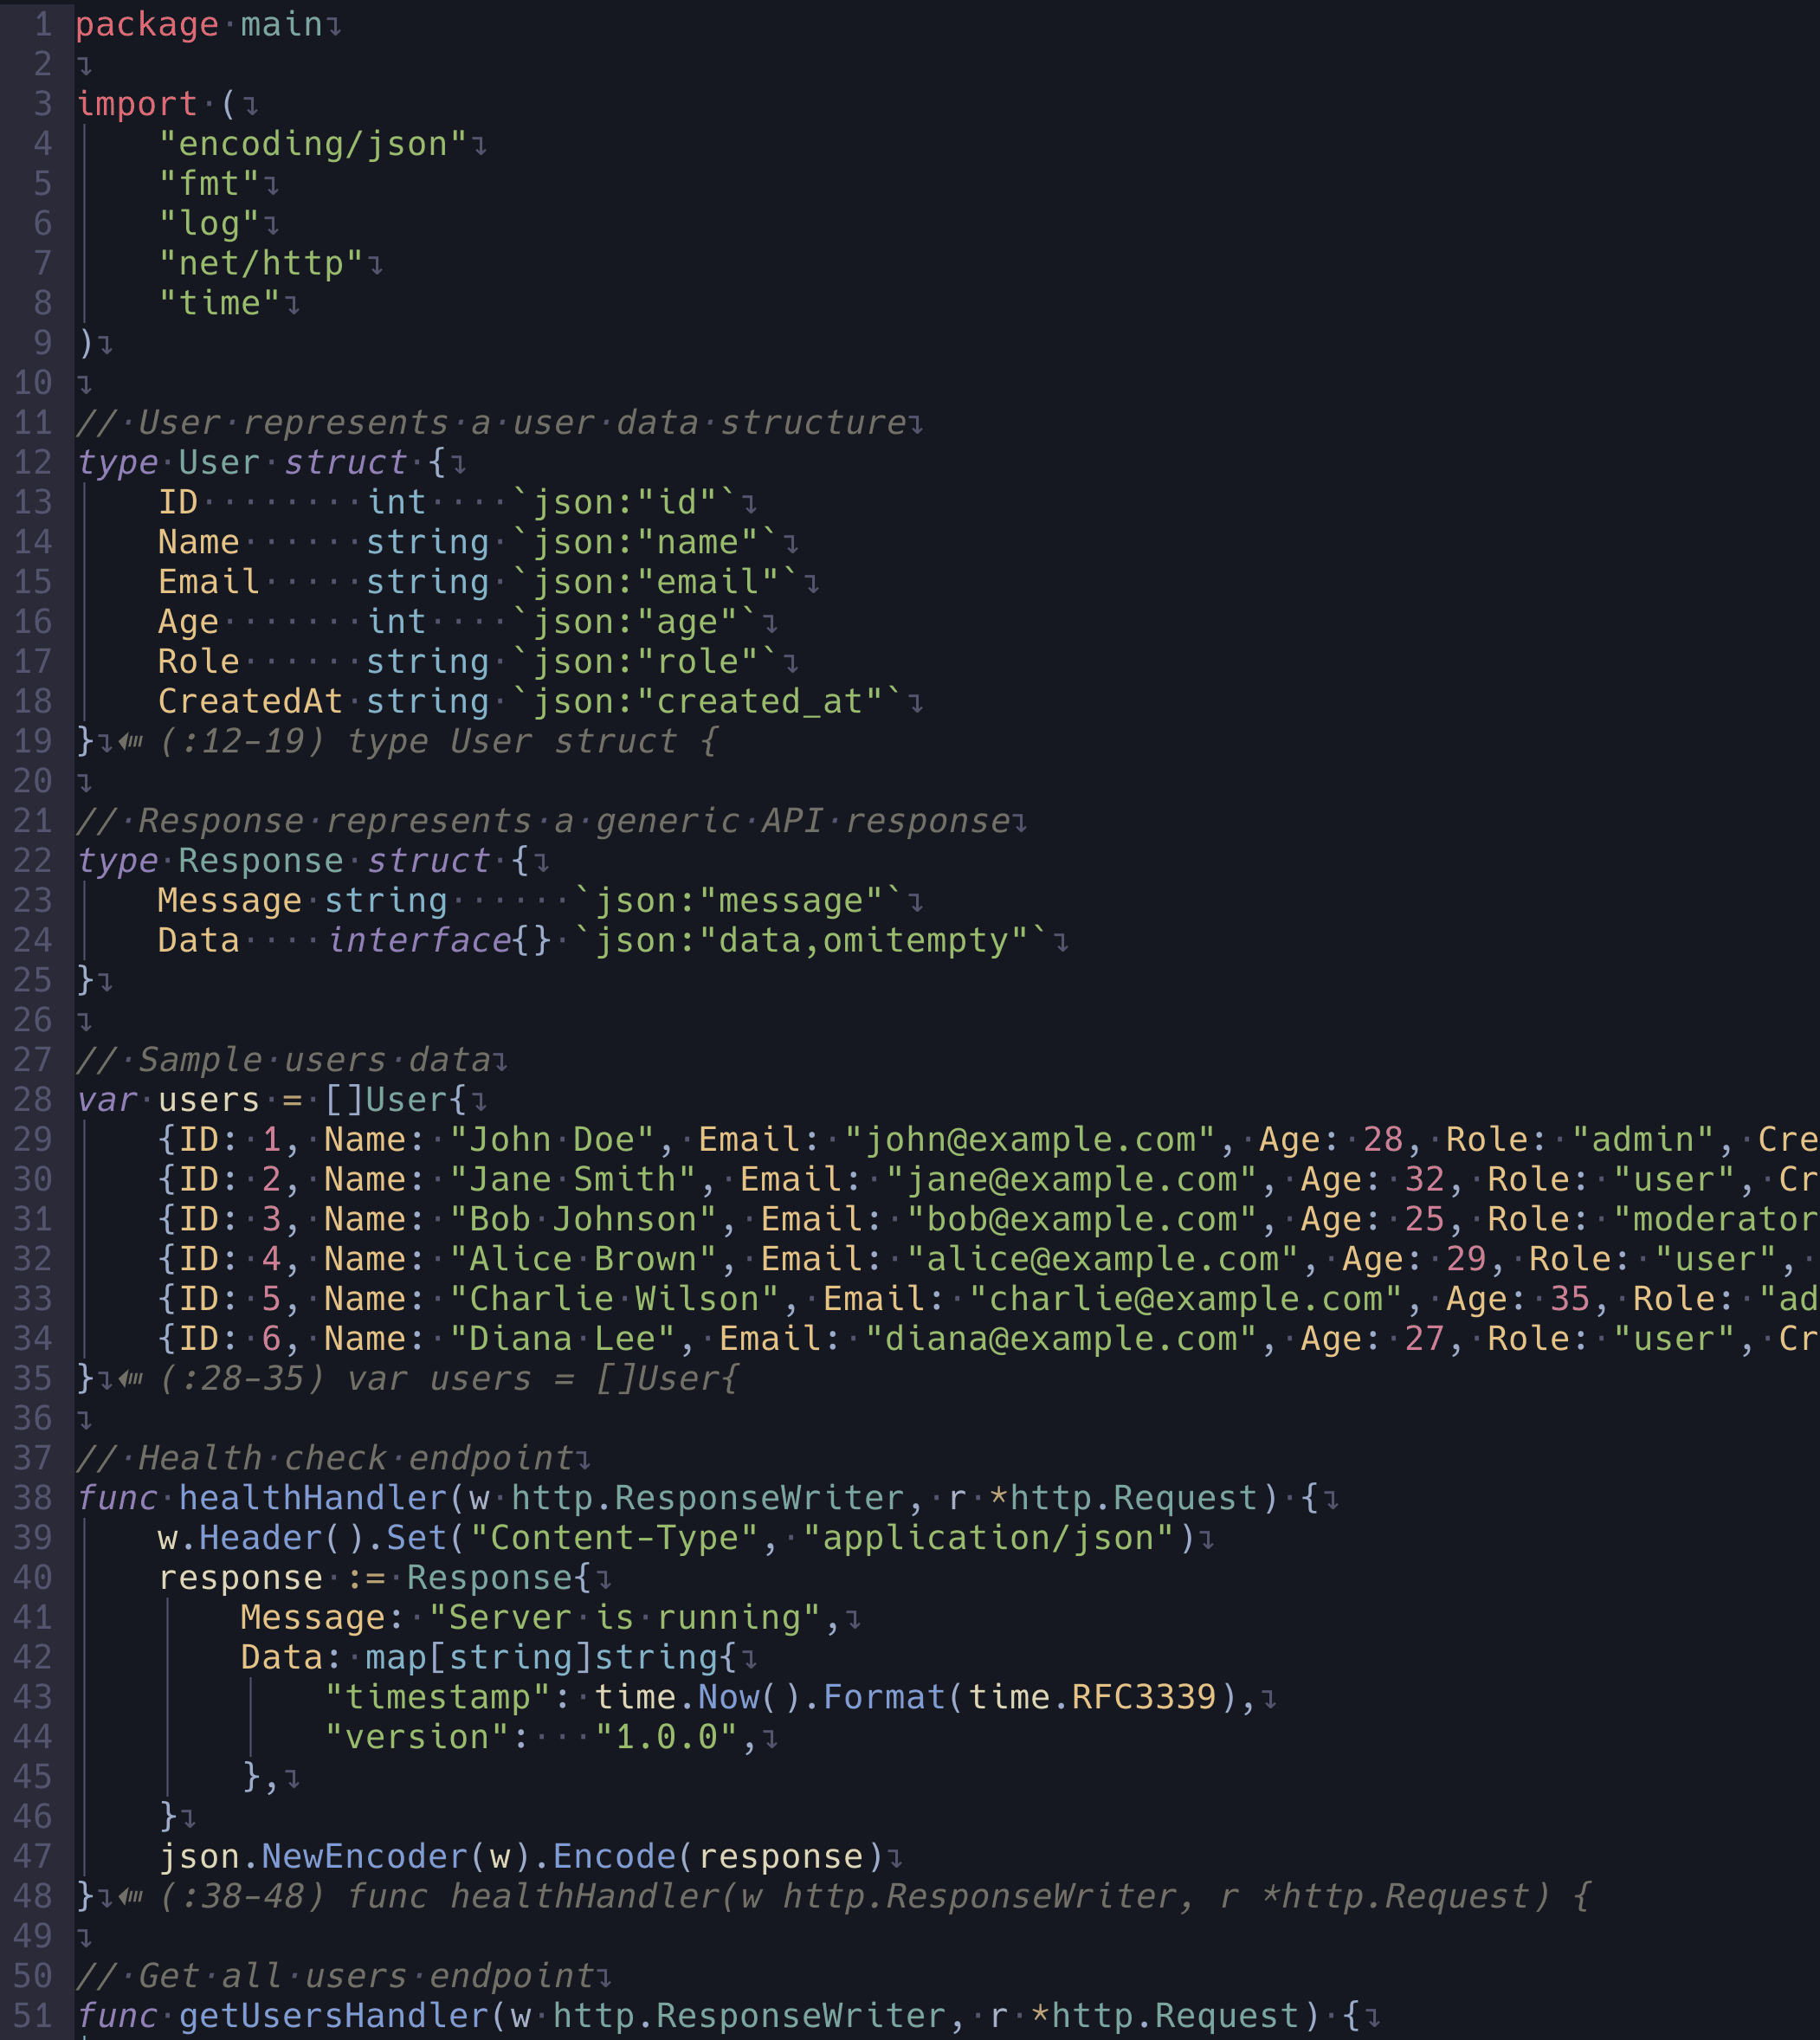Click block-end hint icon after User struct
Screen dimensions: 1820x2040
131,742
